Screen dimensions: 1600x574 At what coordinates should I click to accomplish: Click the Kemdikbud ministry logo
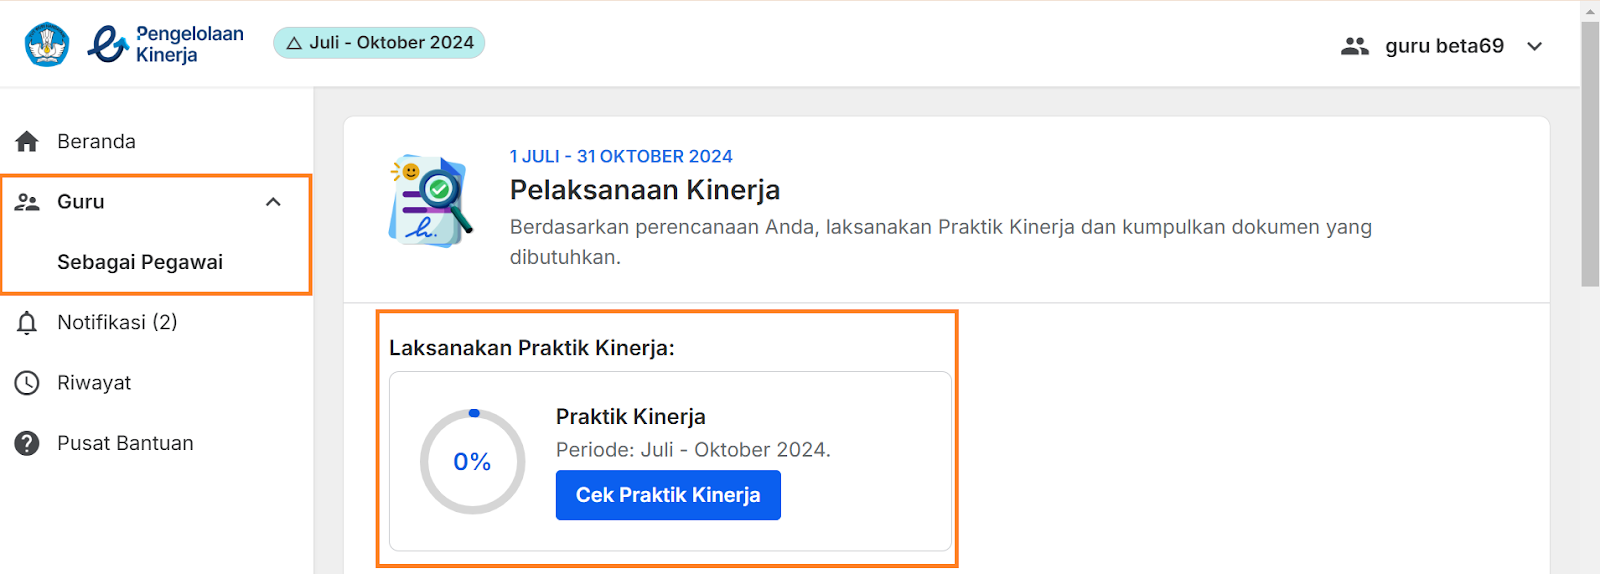pyautogui.click(x=47, y=44)
